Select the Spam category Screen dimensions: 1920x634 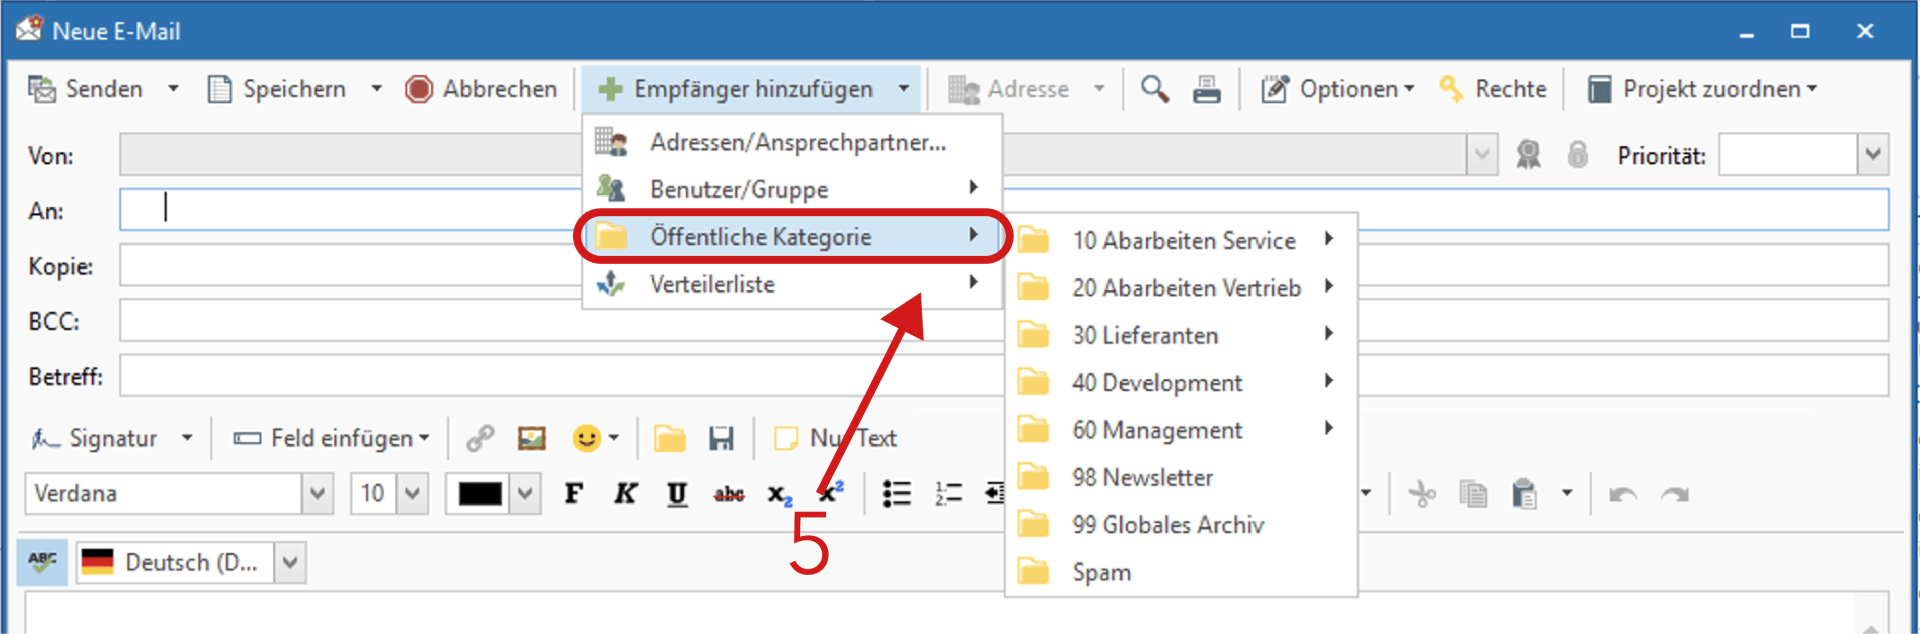pyautogui.click(x=1181, y=572)
